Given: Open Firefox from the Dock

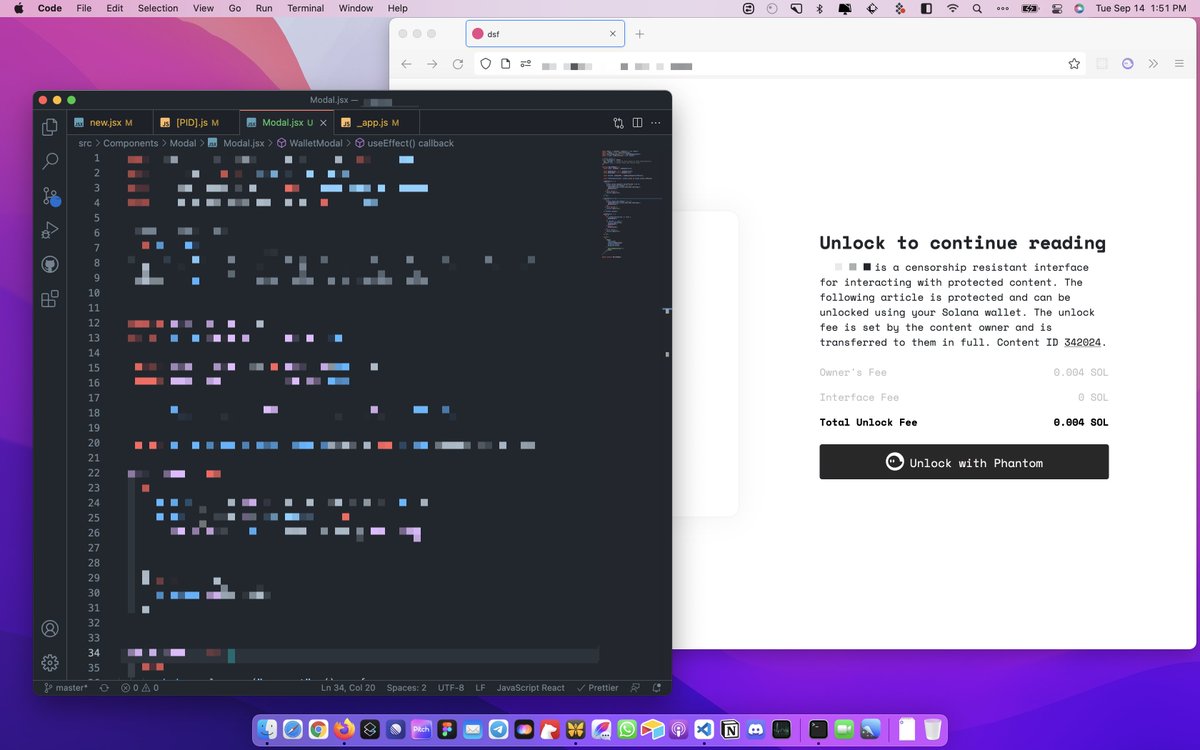Looking at the screenshot, I should pos(344,730).
